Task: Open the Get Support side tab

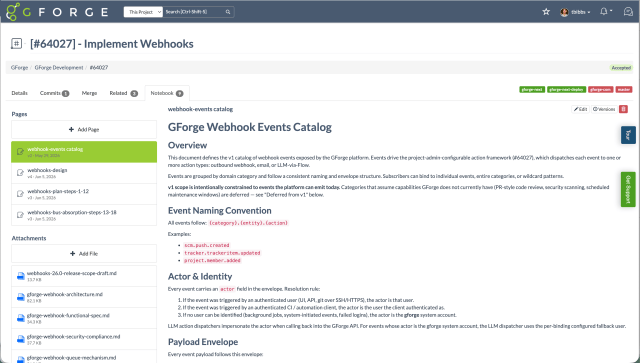Action: [x=628, y=189]
